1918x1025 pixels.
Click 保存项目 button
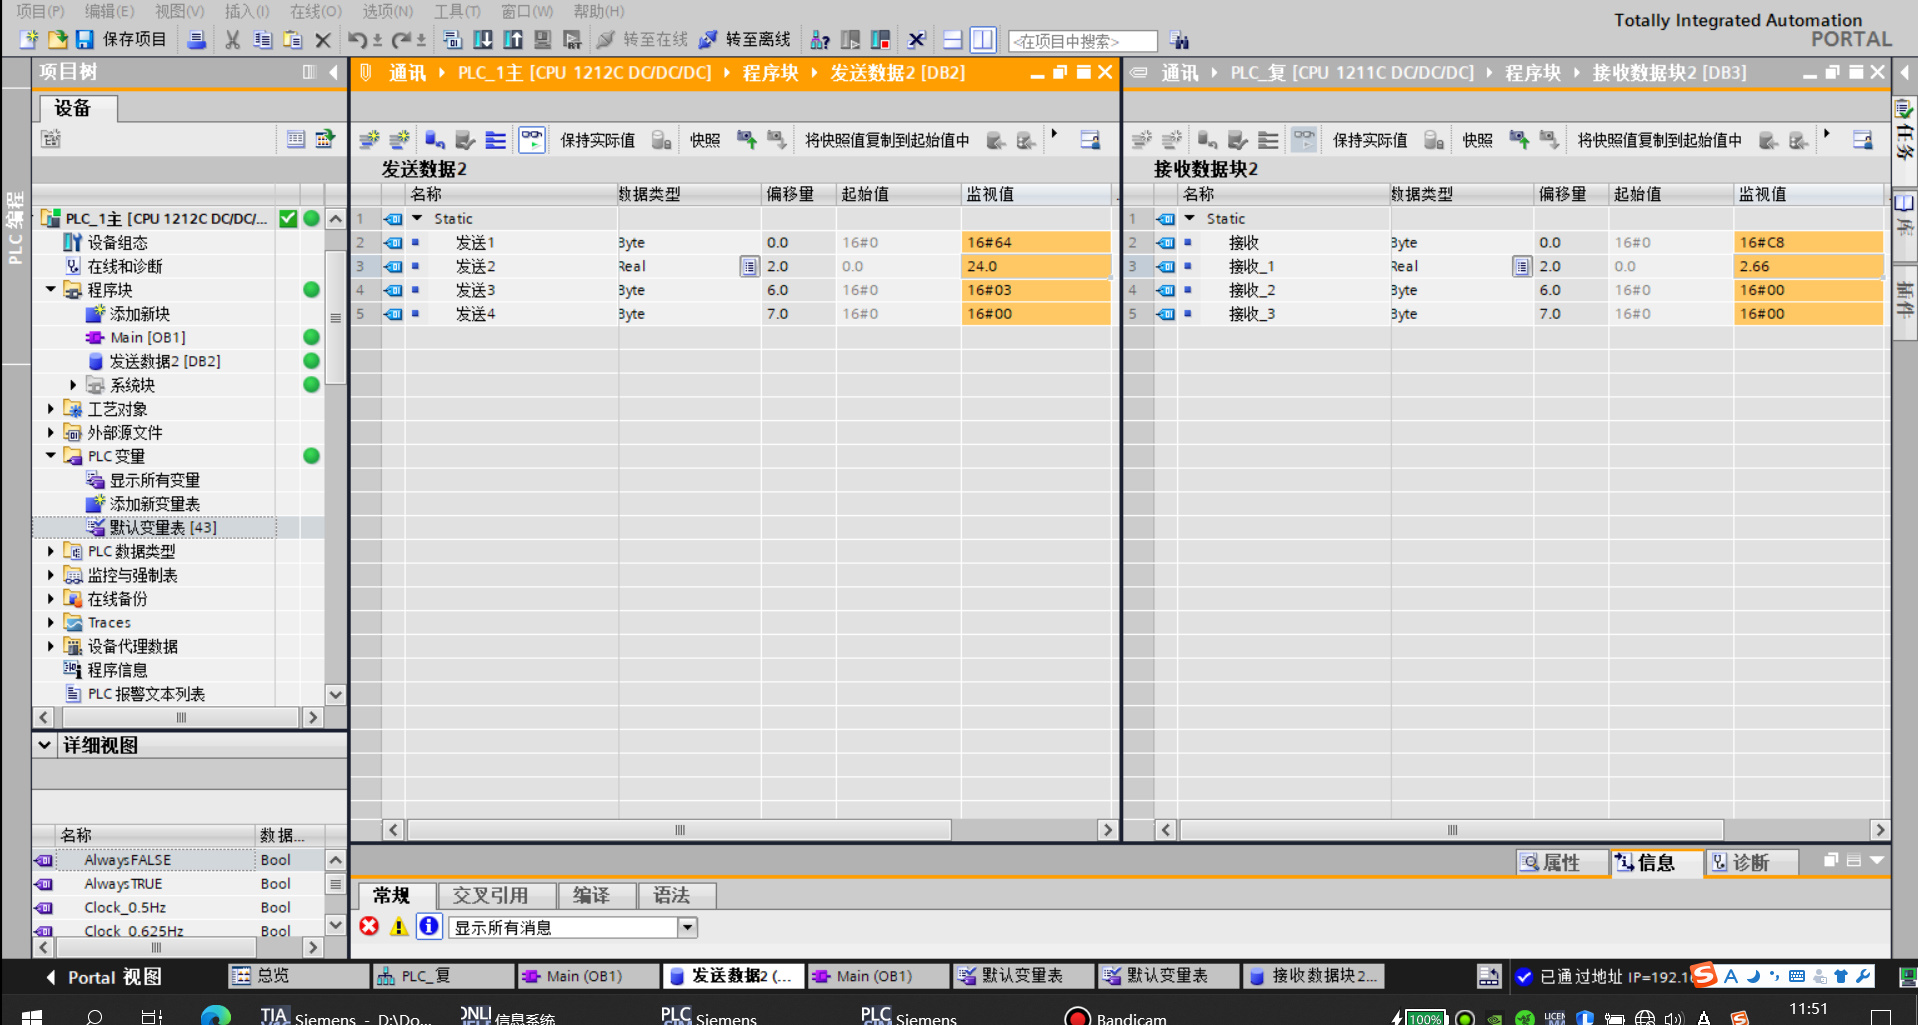[122, 39]
